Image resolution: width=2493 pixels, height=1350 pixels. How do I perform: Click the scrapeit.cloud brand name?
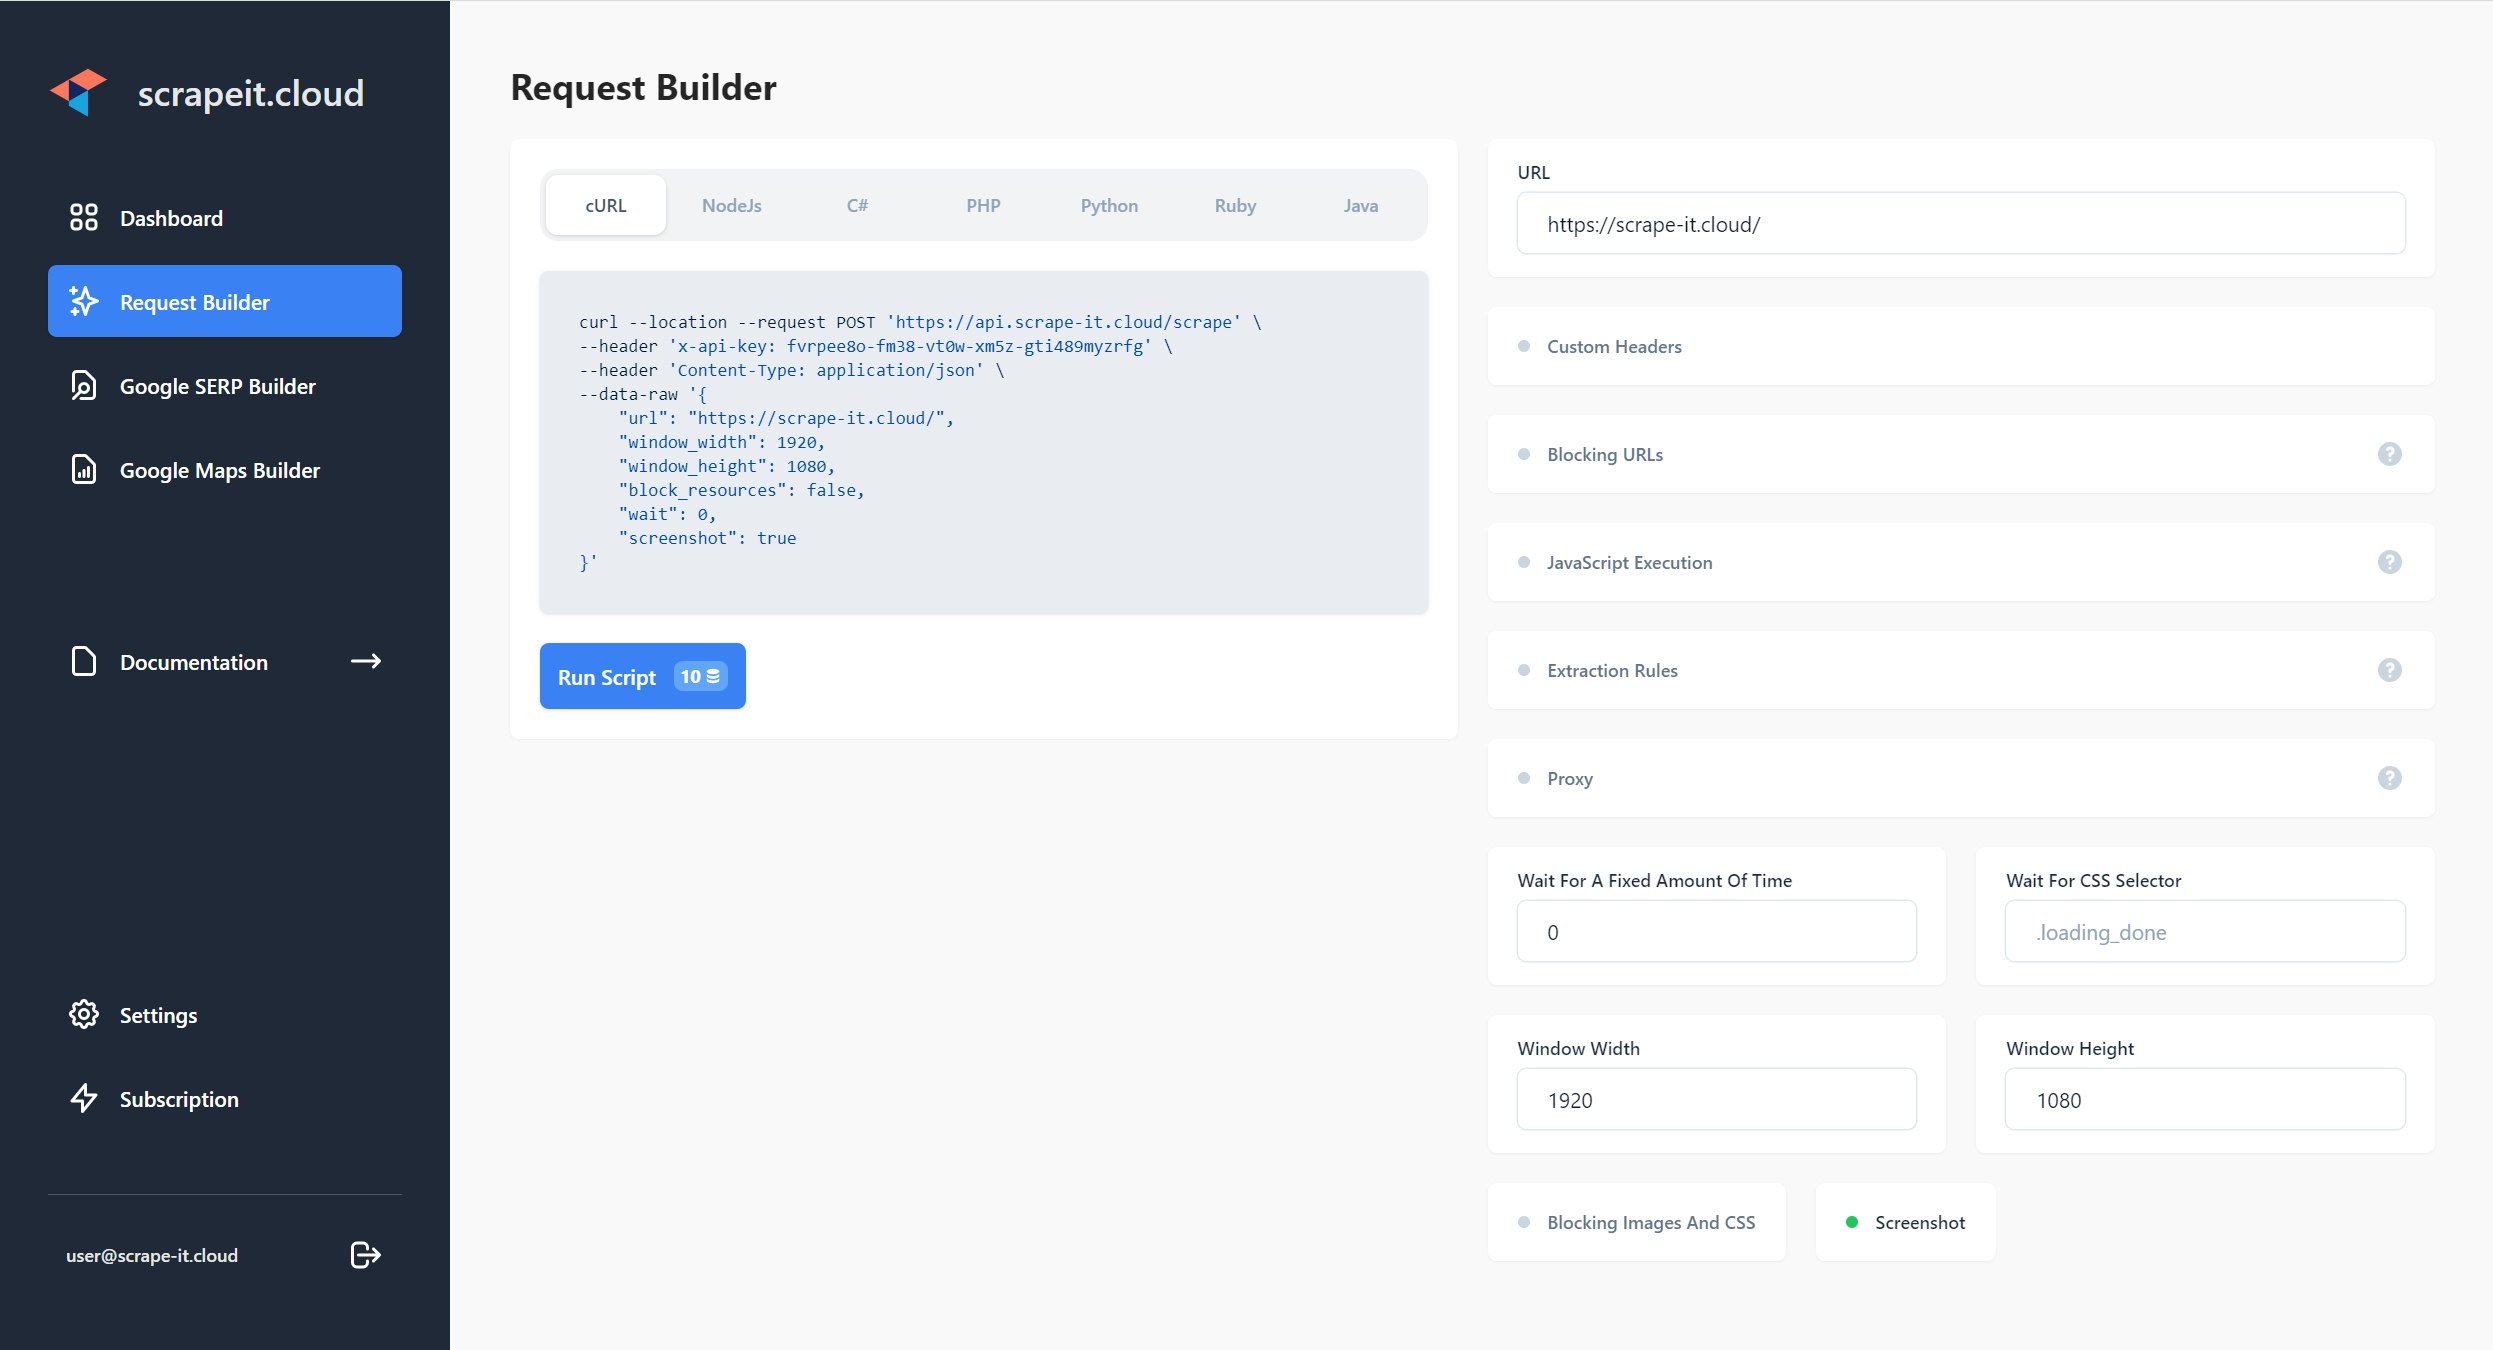coord(250,93)
